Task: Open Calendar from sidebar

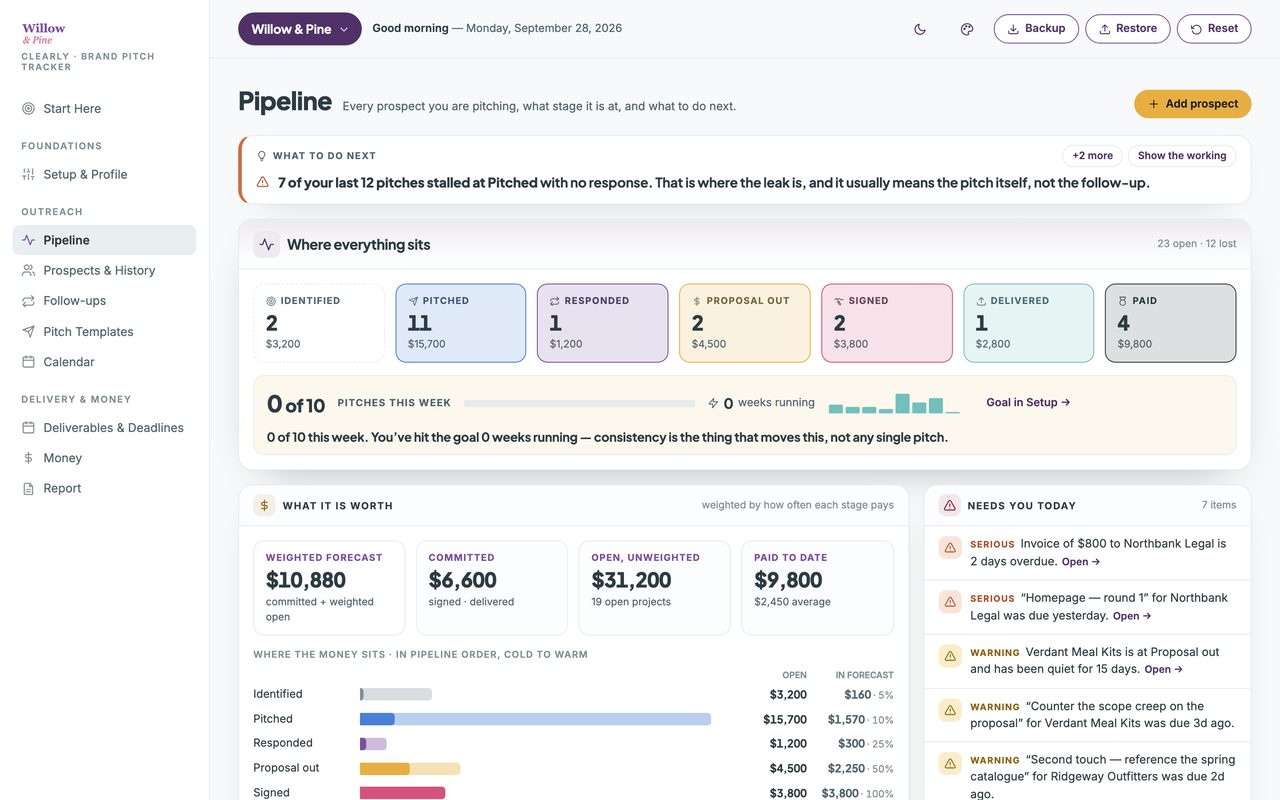Action: point(104,362)
